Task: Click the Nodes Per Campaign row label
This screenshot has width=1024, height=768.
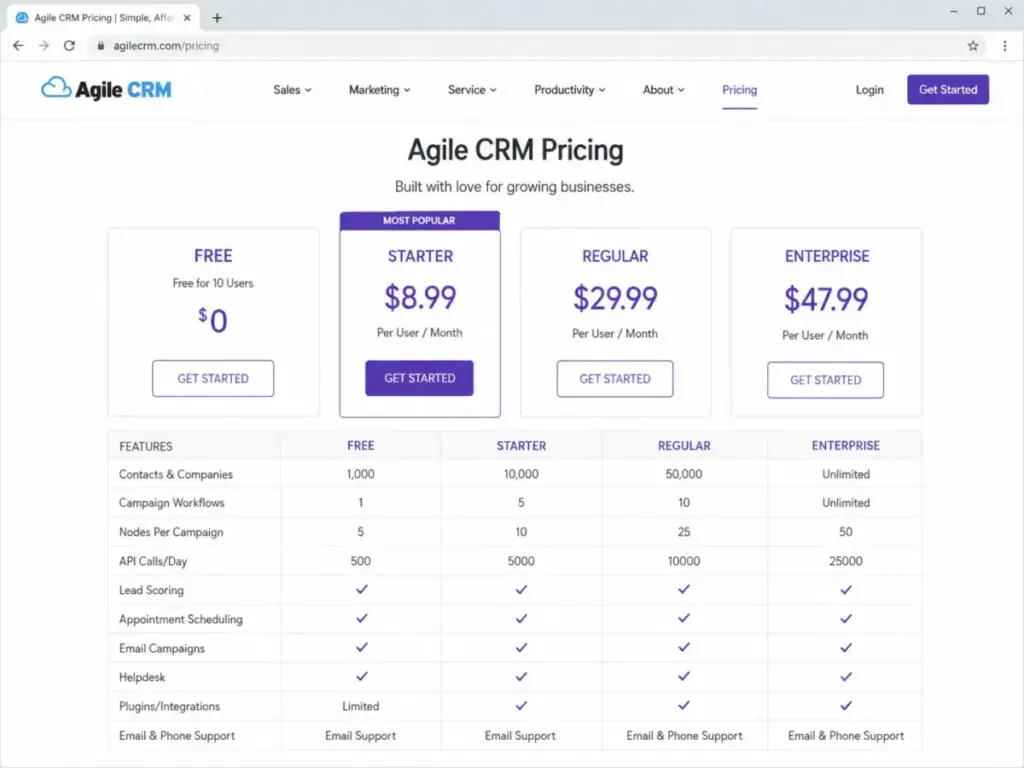Action: [171, 532]
